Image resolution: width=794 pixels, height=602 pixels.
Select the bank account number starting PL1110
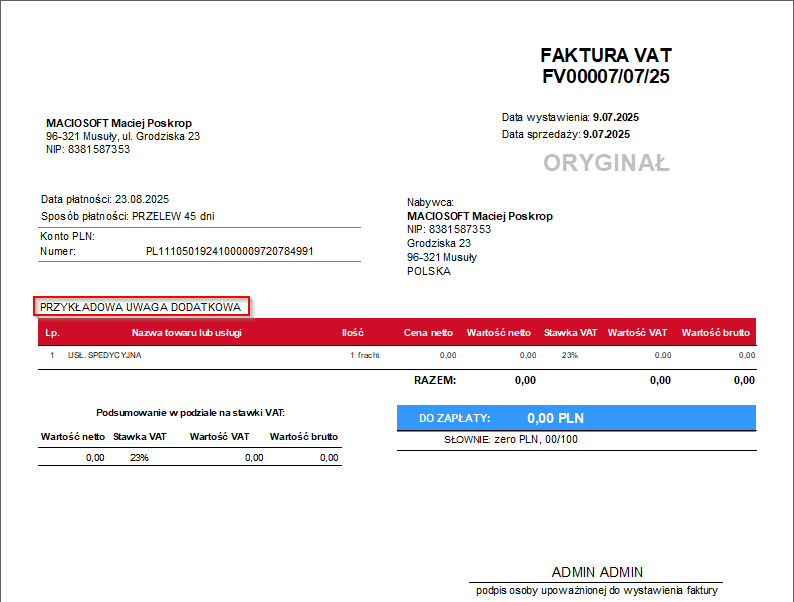click(x=229, y=251)
